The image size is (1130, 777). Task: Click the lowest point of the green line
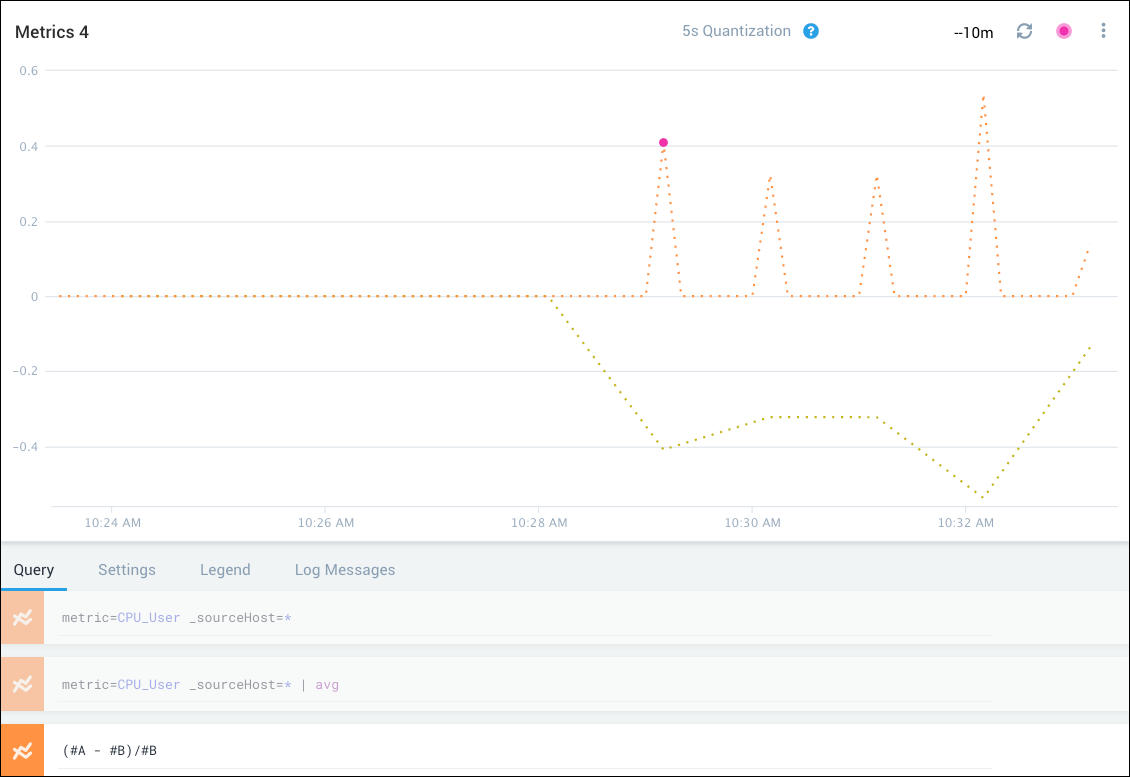(x=983, y=497)
